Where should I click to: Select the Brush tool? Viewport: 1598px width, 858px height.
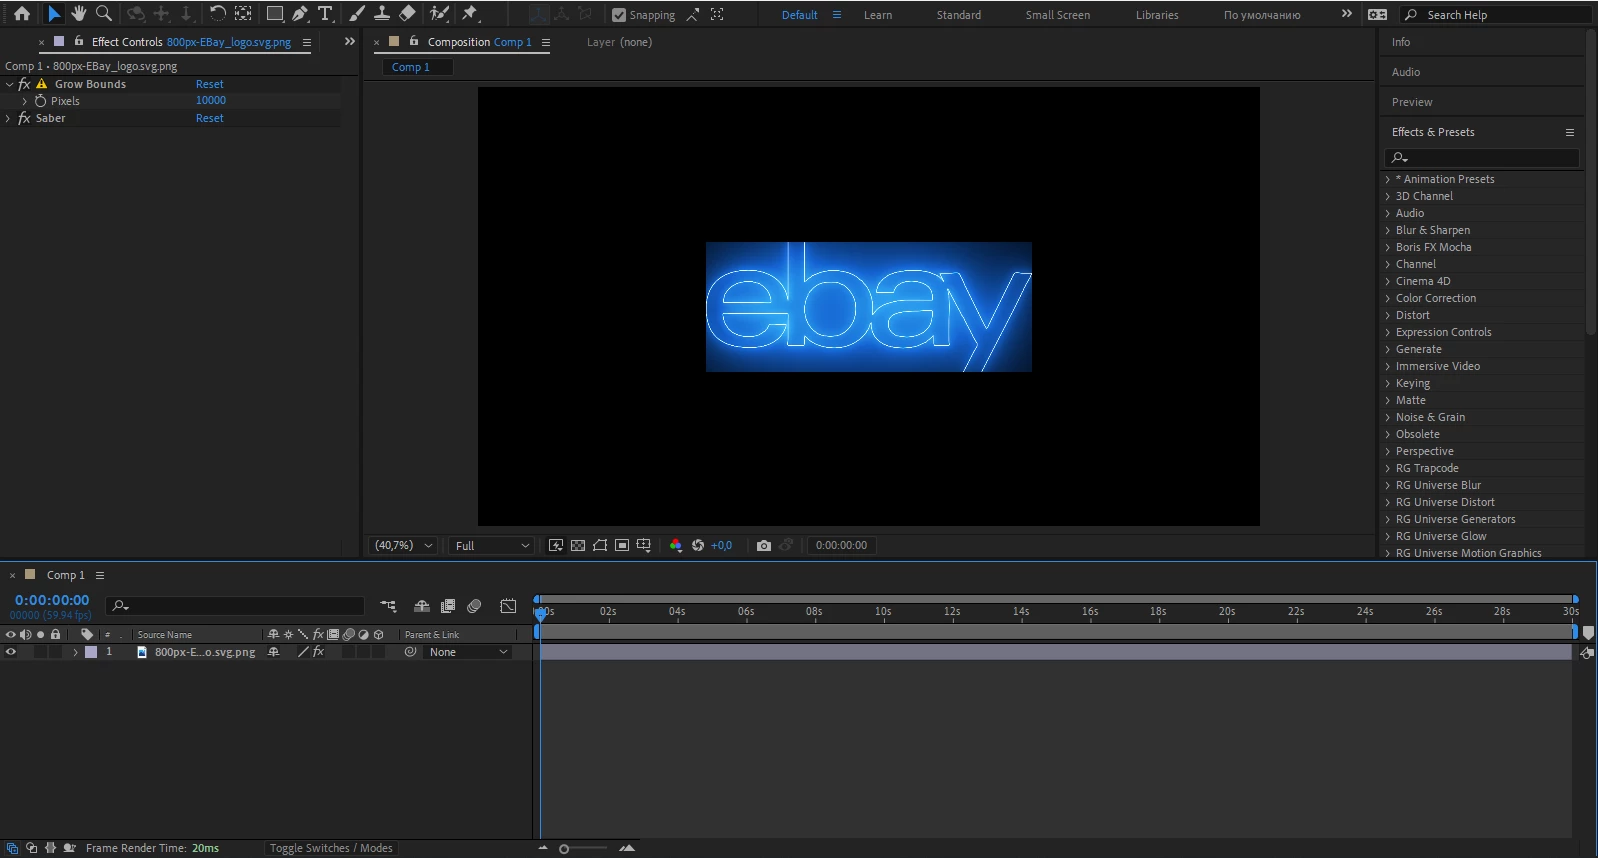point(357,14)
